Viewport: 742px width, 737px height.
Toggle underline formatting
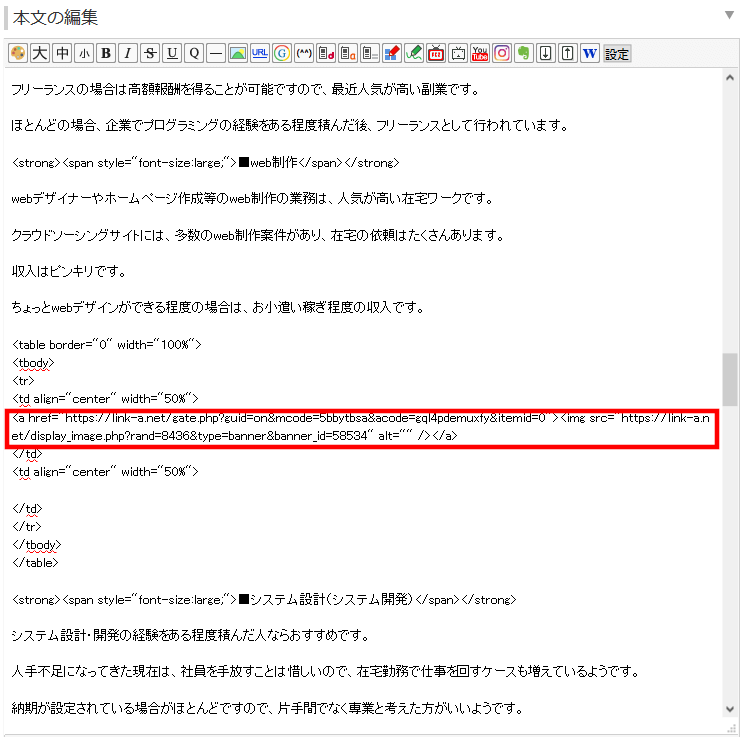(172, 53)
